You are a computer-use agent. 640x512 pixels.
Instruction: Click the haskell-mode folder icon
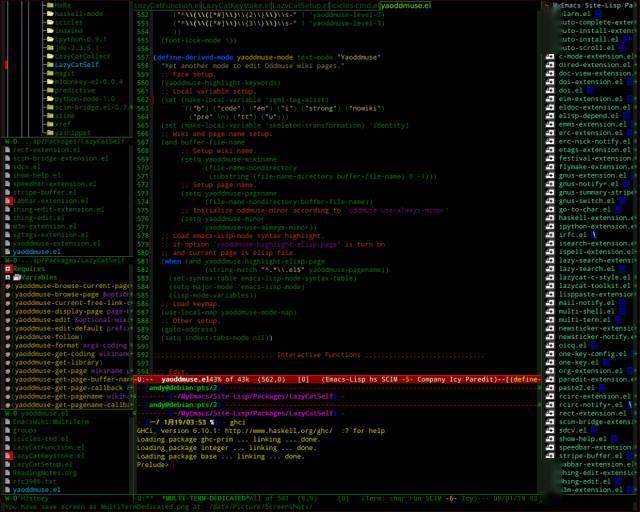tap(49, 13)
